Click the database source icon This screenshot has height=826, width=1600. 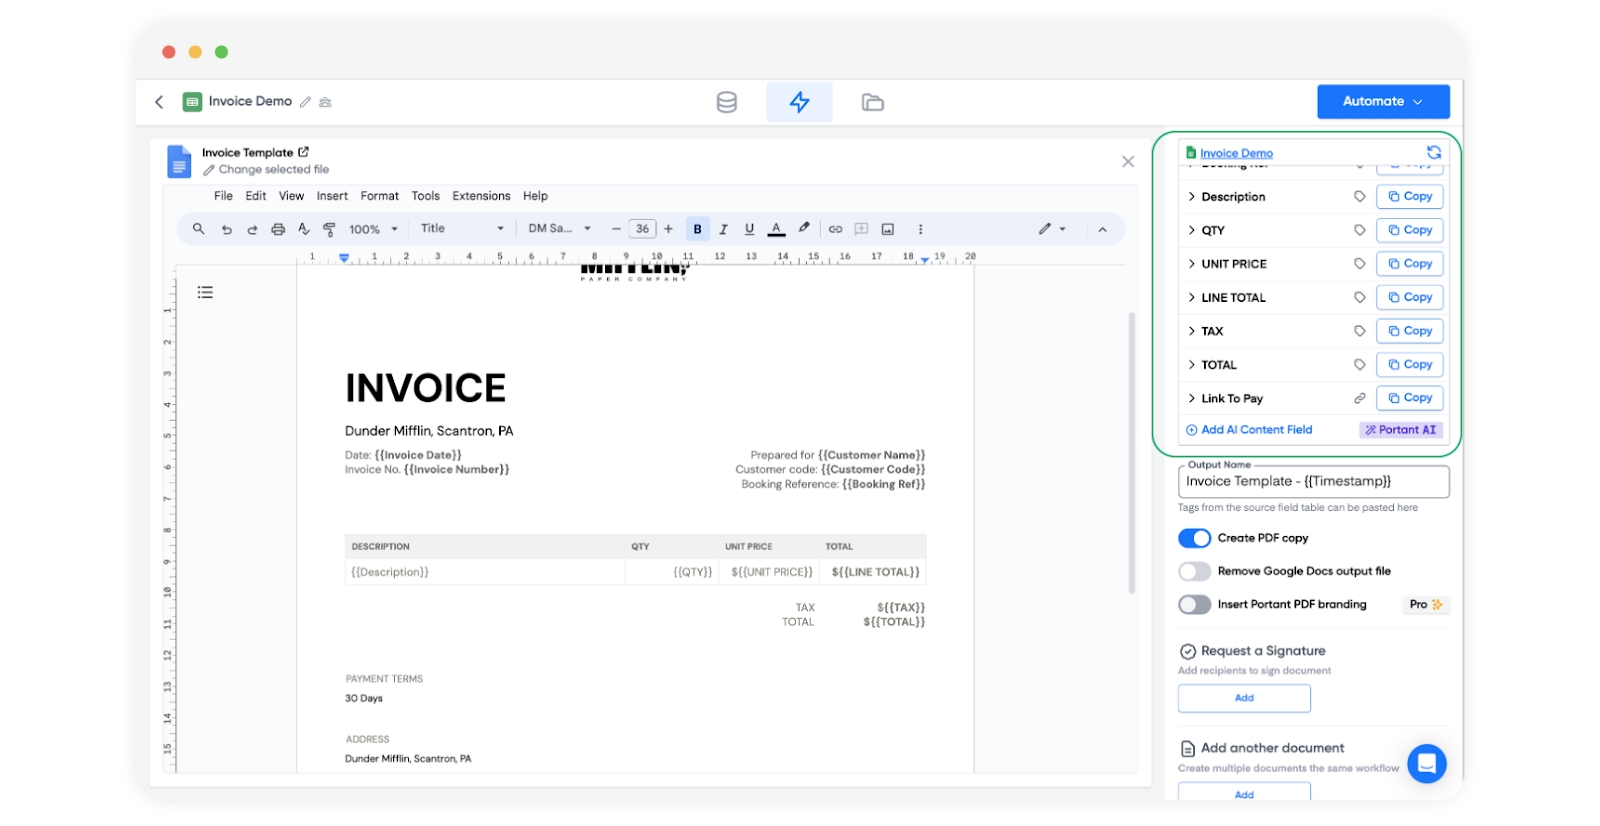[x=727, y=102]
